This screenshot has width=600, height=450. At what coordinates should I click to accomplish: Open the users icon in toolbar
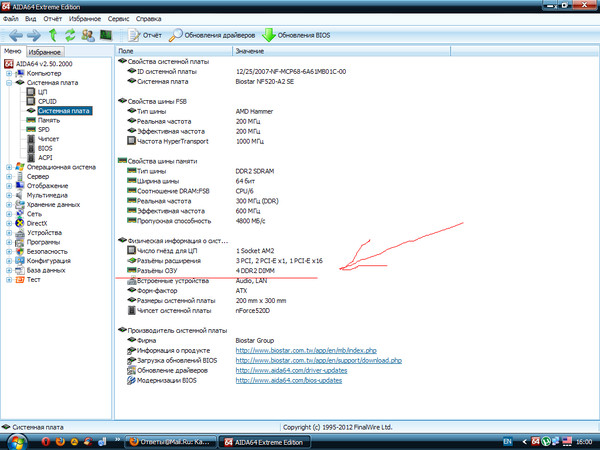tap(88, 35)
